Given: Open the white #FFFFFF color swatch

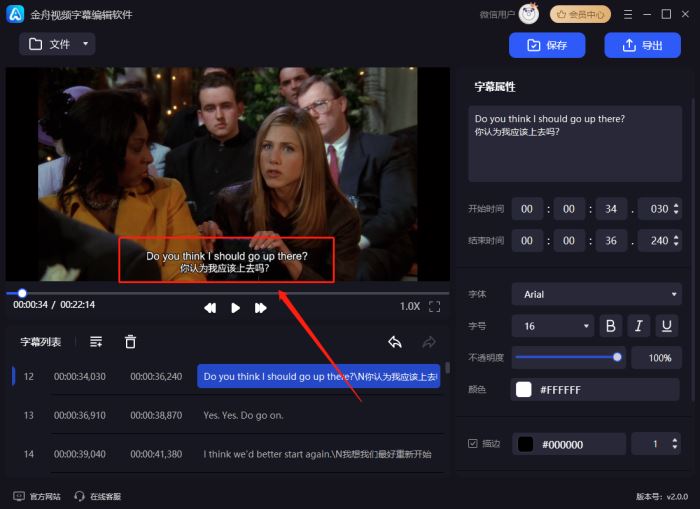Looking at the screenshot, I should [x=524, y=389].
